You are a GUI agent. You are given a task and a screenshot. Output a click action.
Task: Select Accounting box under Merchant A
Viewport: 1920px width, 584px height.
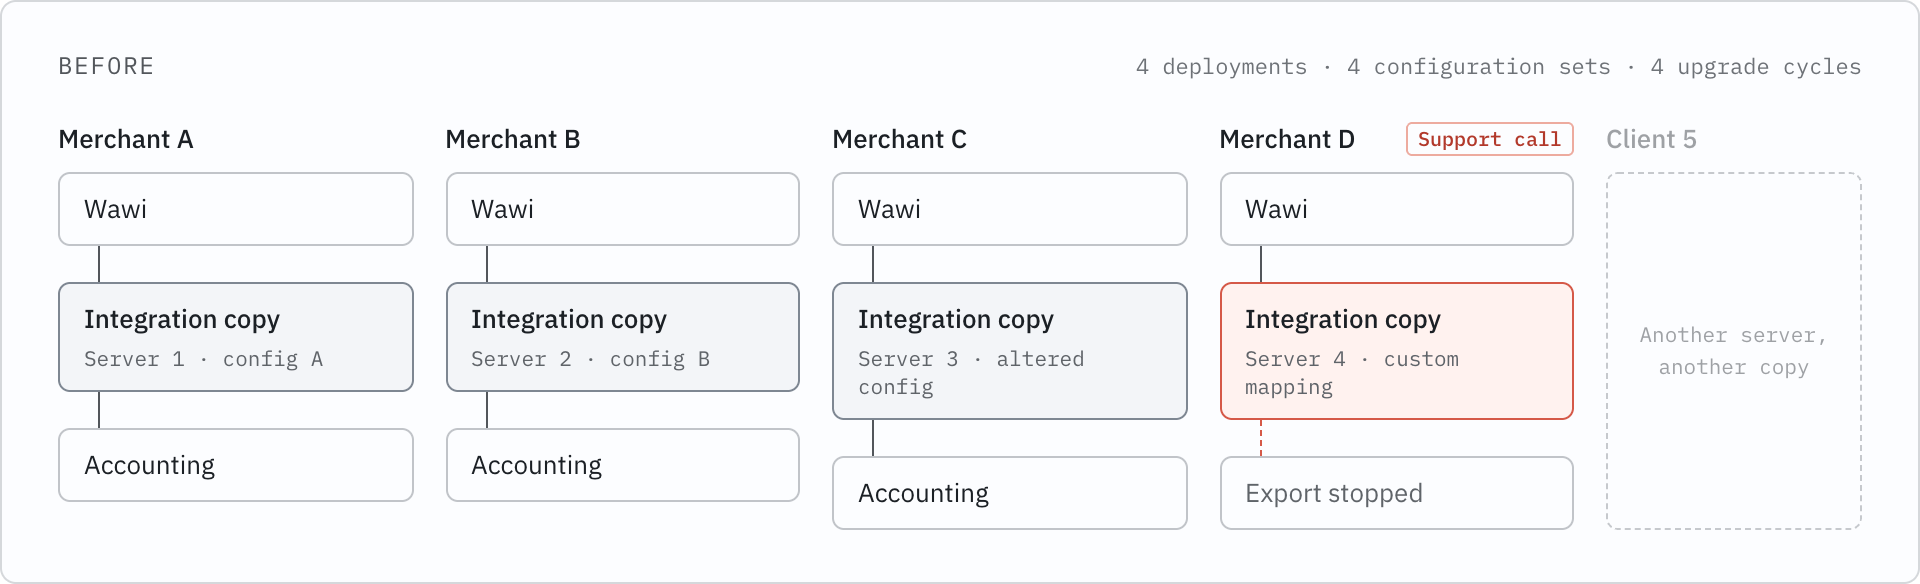tap(236, 465)
